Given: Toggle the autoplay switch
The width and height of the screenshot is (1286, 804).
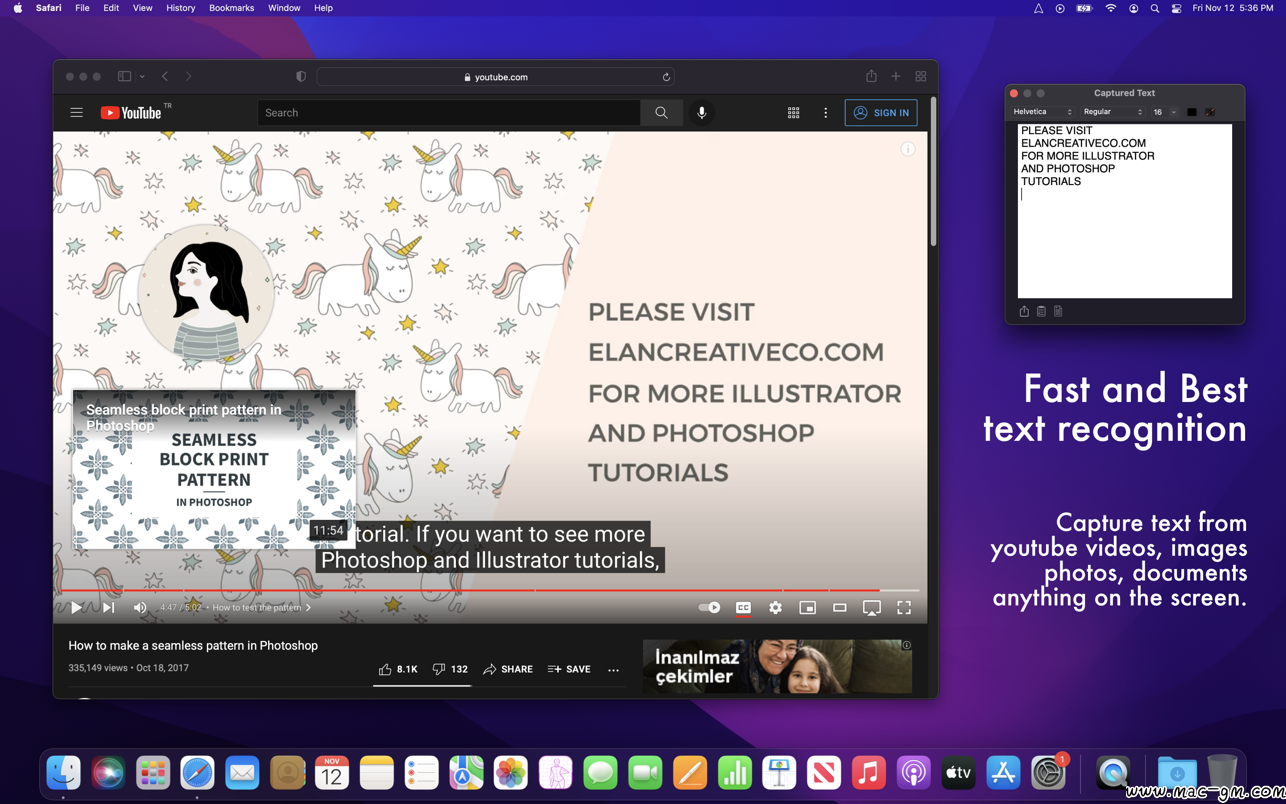Looking at the screenshot, I should pos(709,607).
